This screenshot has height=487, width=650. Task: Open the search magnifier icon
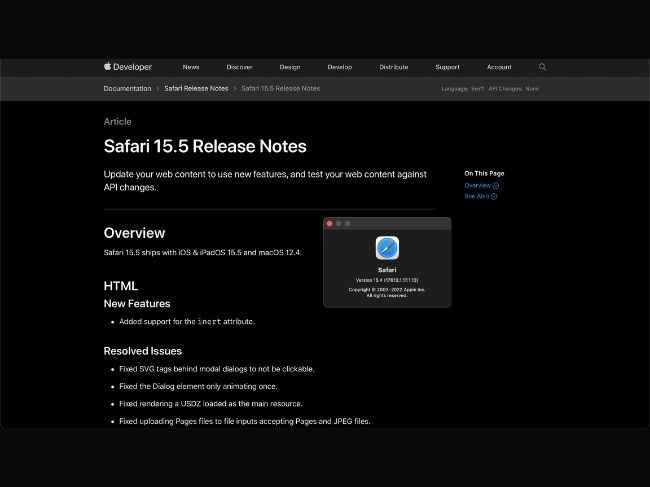pyautogui.click(x=542, y=67)
